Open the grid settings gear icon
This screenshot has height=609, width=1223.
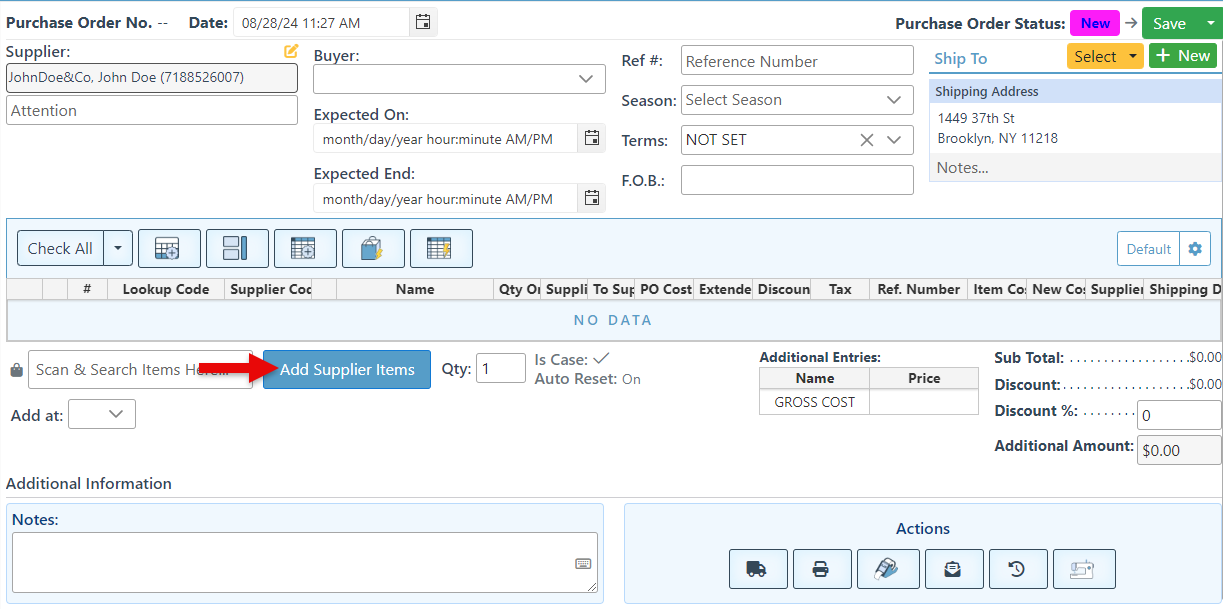point(1195,249)
